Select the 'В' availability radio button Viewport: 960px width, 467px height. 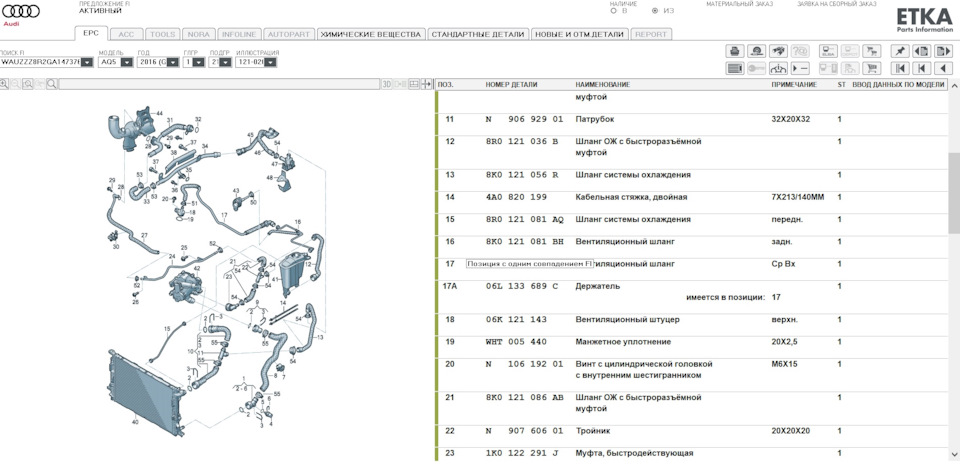[x=613, y=12]
